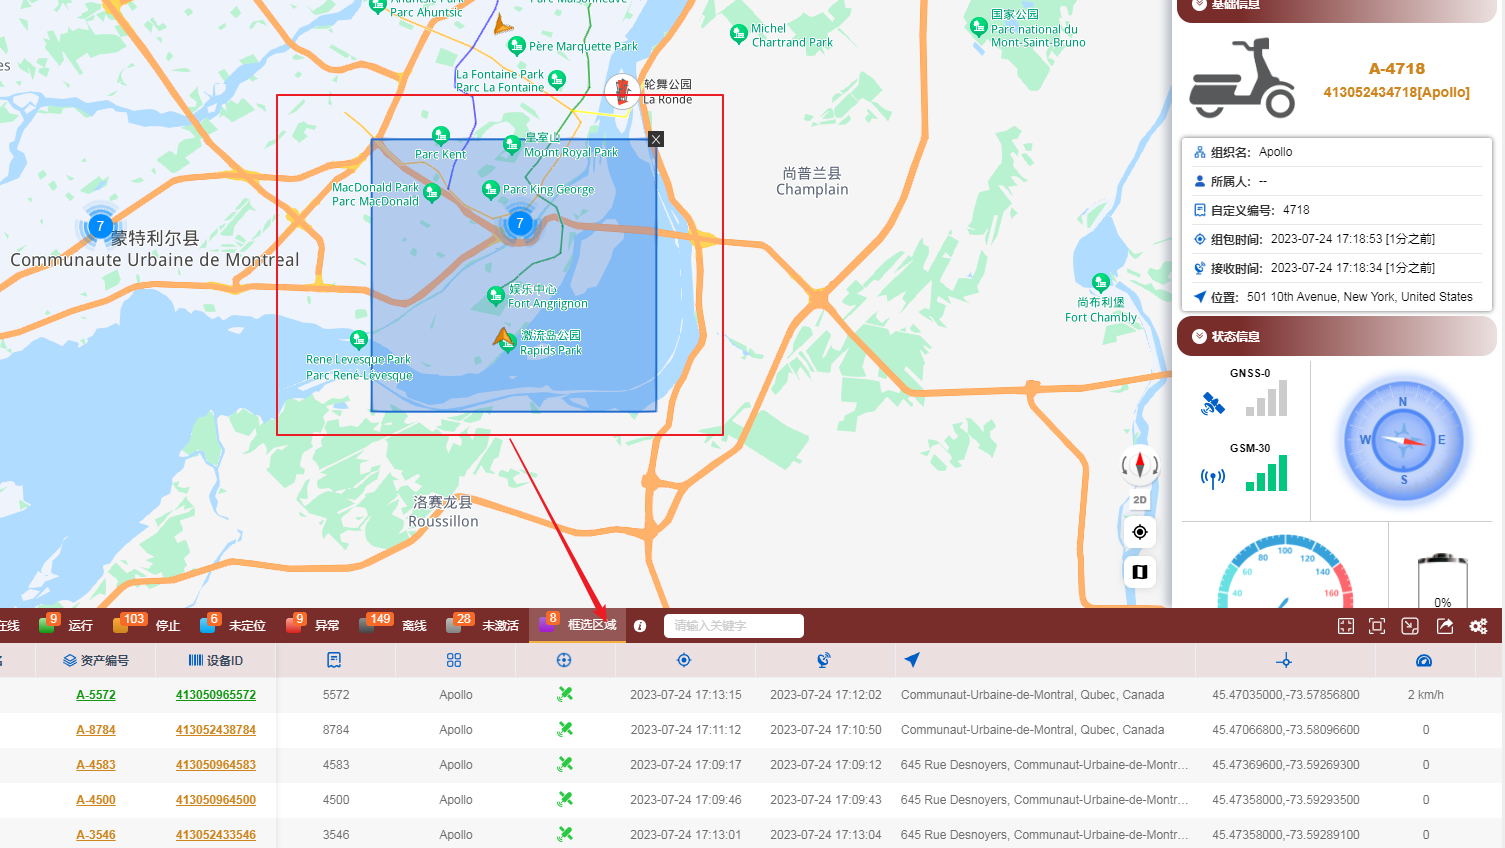The image size is (1505, 848).
Task: Open the settings gears icon in toolbar
Action: pyautogui.click(x=1478, y=626)
